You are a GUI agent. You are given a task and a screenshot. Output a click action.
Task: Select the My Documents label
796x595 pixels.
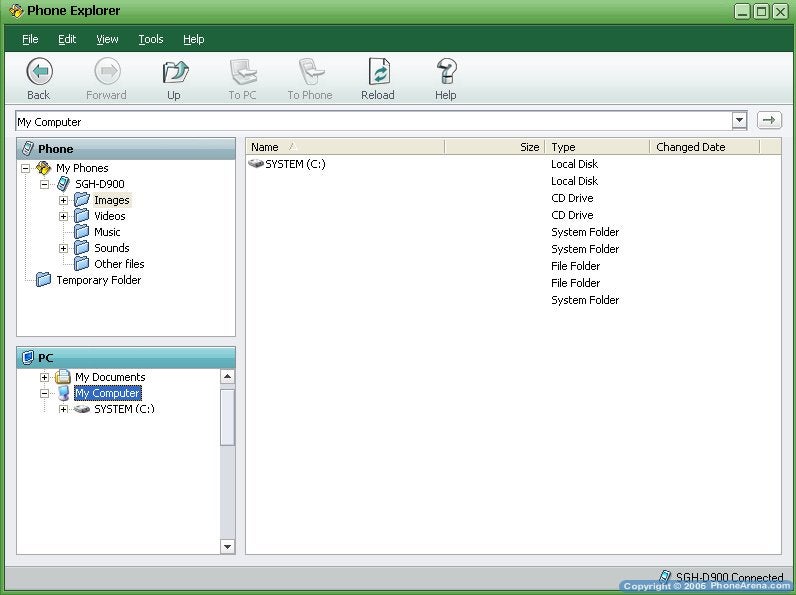(x=110, y=377)
